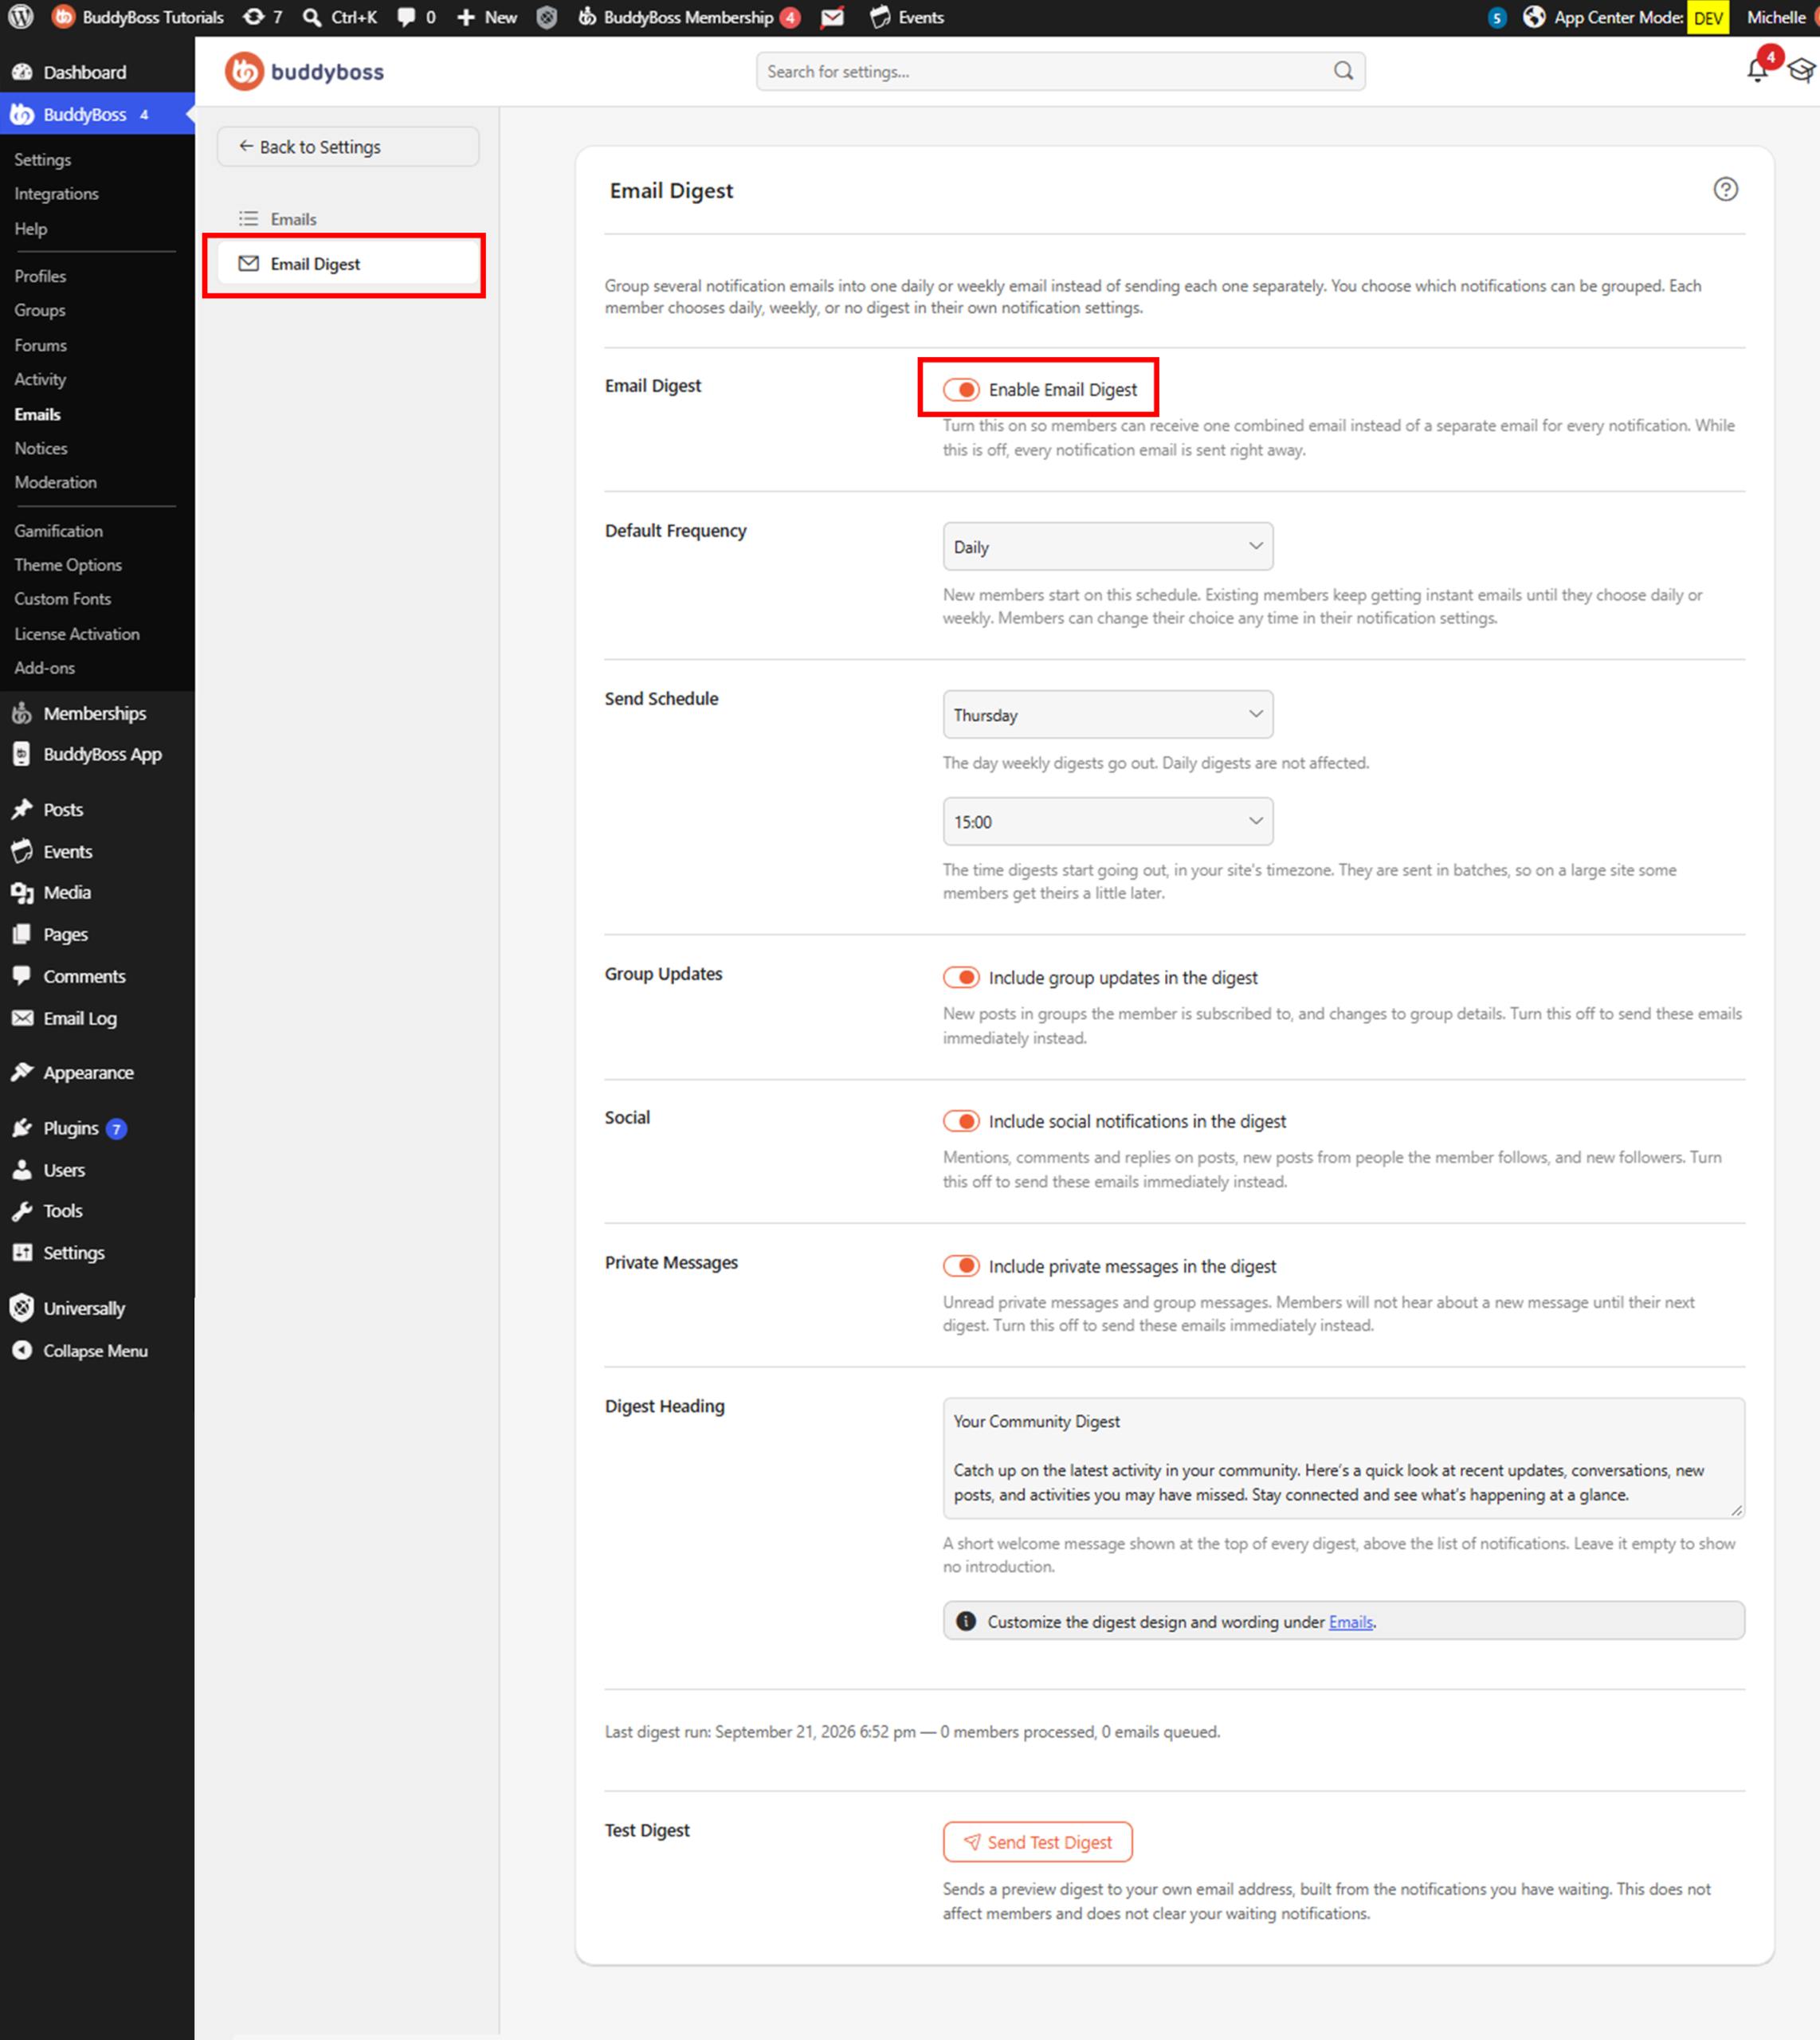This screenshot has width=1820, height=2040.
Task: Toggle Include private messages in digest
Action: coord(961,1266)
